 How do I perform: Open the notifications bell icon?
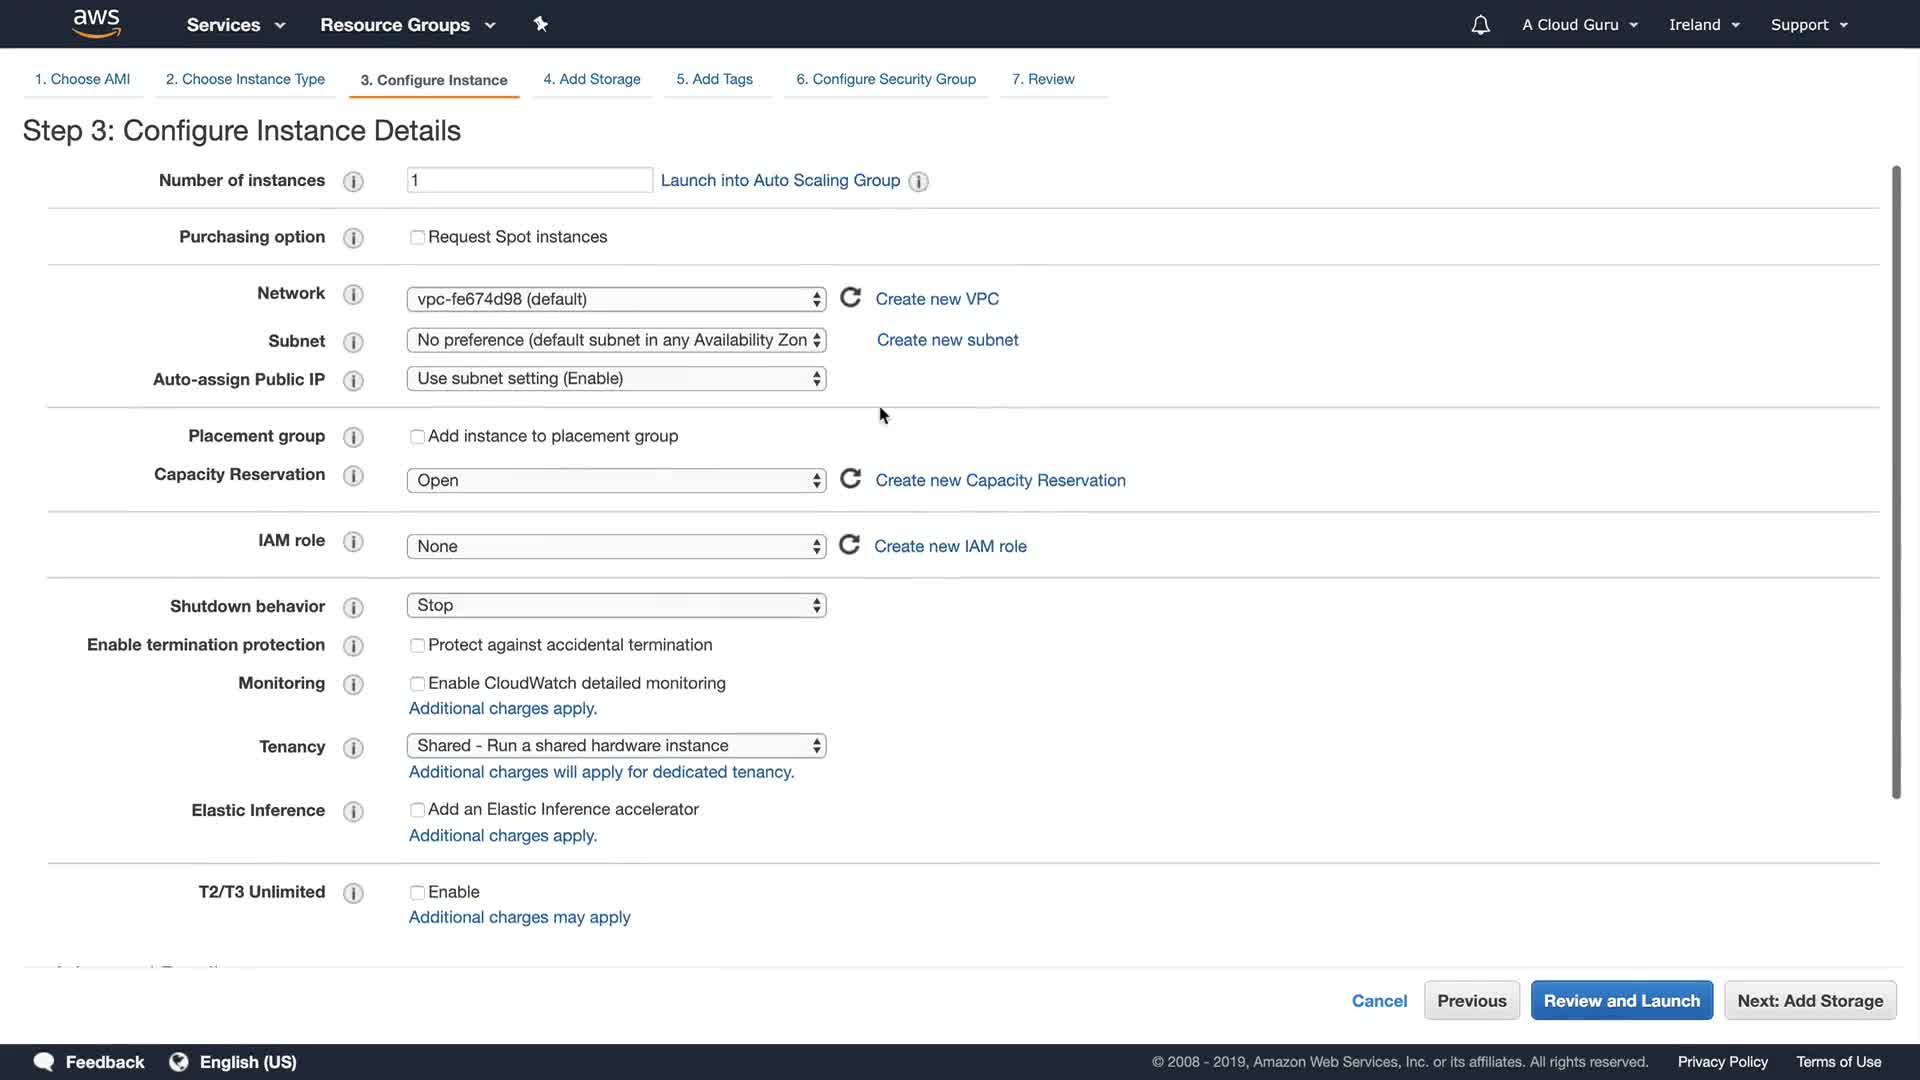pos(1480,25)
